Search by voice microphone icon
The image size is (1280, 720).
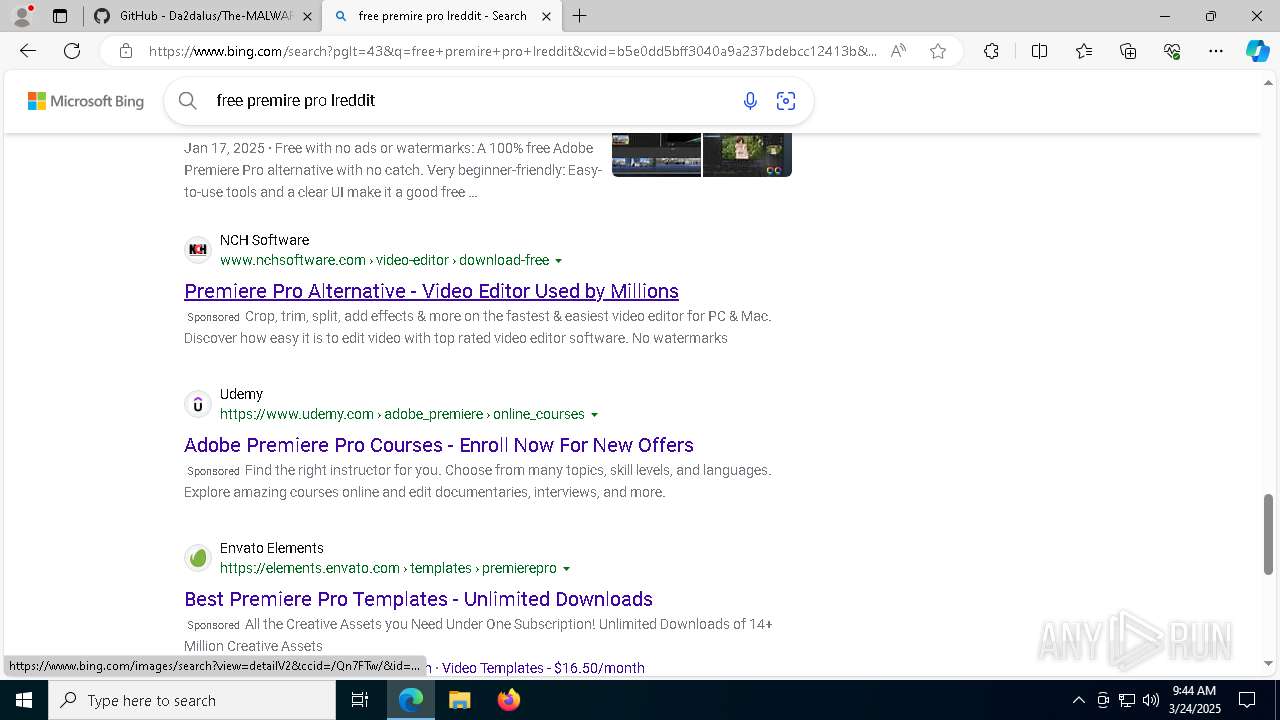750,100
